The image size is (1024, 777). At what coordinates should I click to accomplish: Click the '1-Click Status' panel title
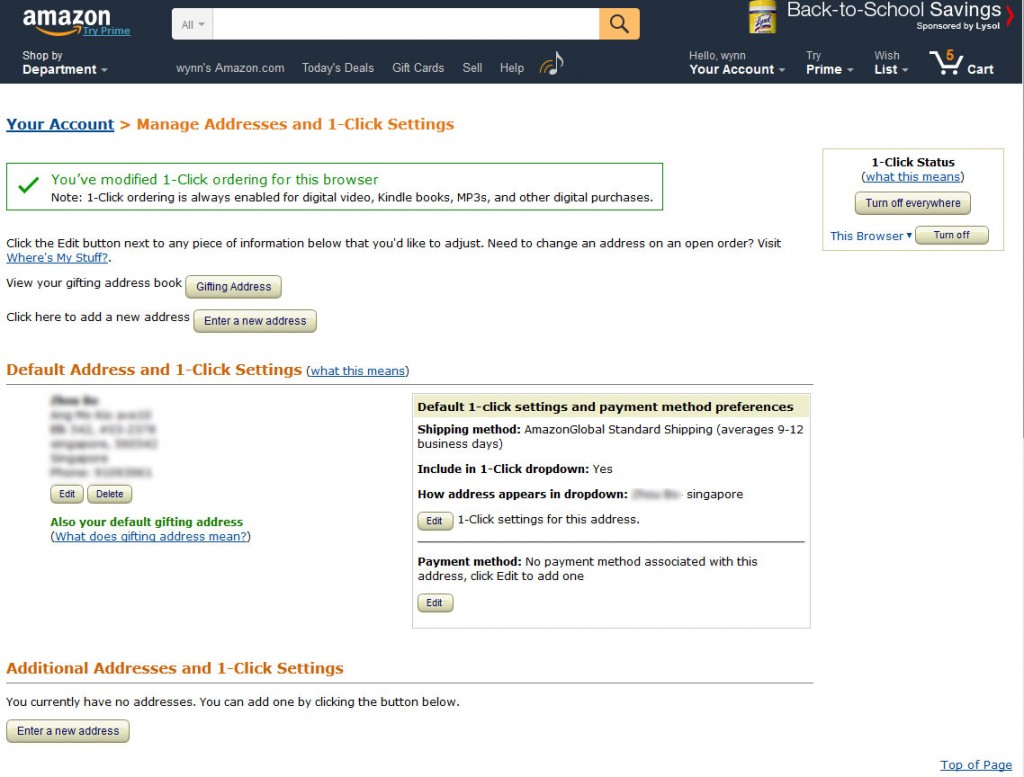click(x=913, y=162)
